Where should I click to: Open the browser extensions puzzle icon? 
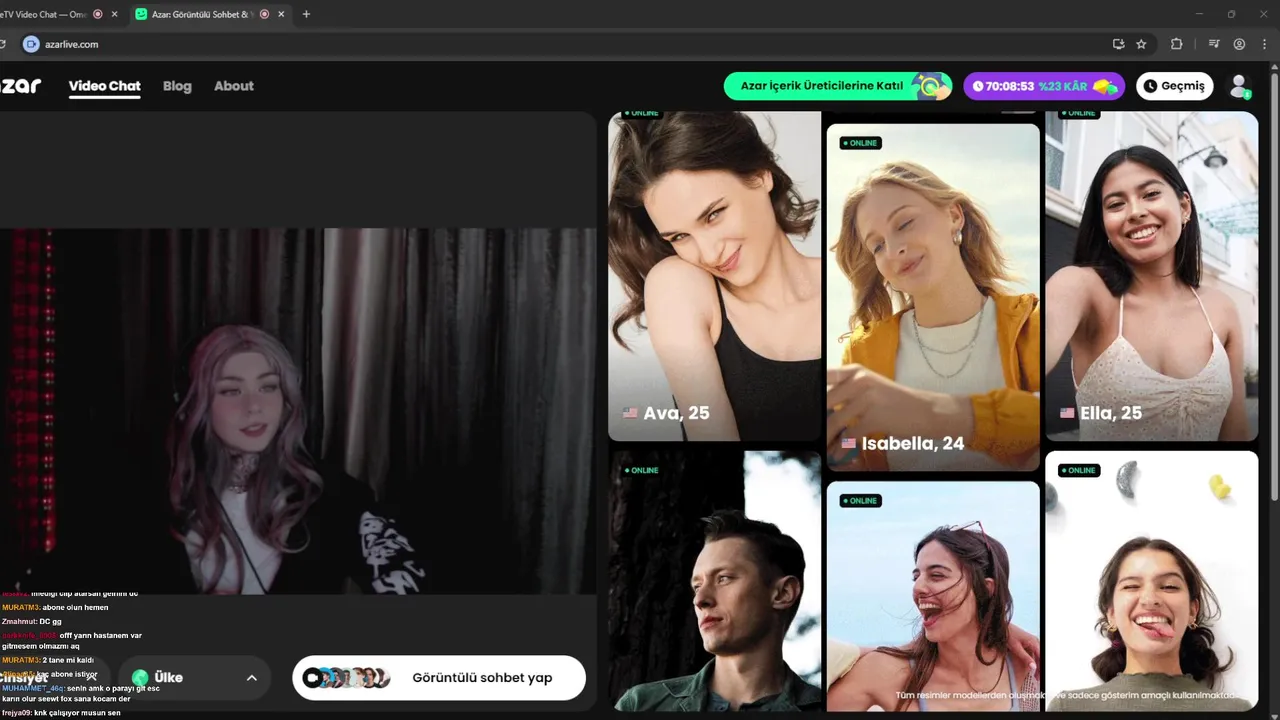click(1176, 44)
